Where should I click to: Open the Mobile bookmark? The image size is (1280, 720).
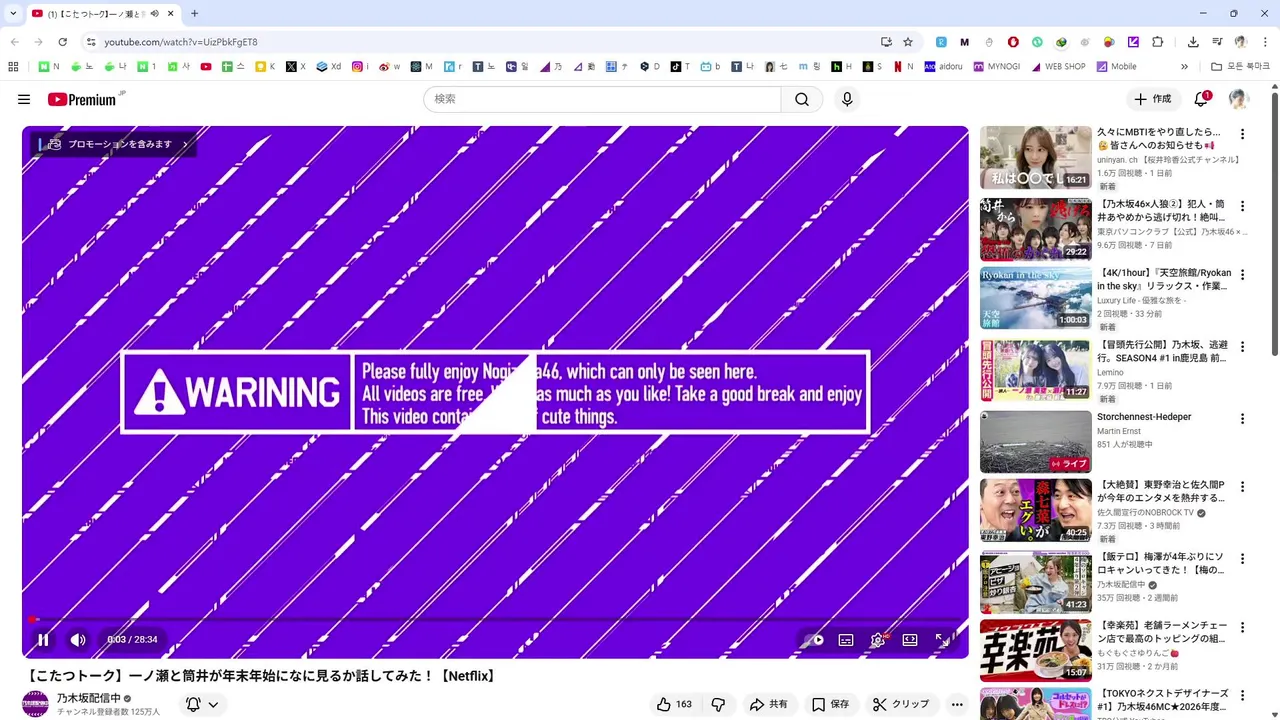[x=1116, y=66]
